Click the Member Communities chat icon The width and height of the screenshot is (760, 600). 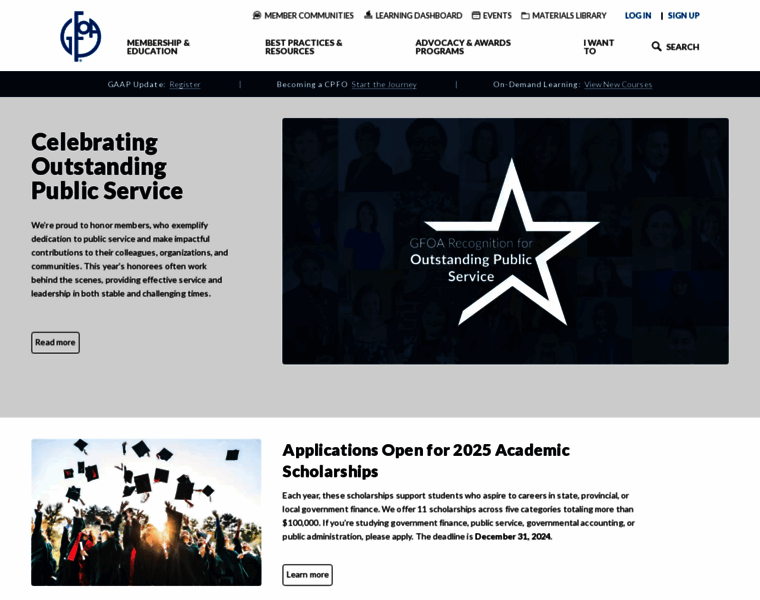click(257, 16)
